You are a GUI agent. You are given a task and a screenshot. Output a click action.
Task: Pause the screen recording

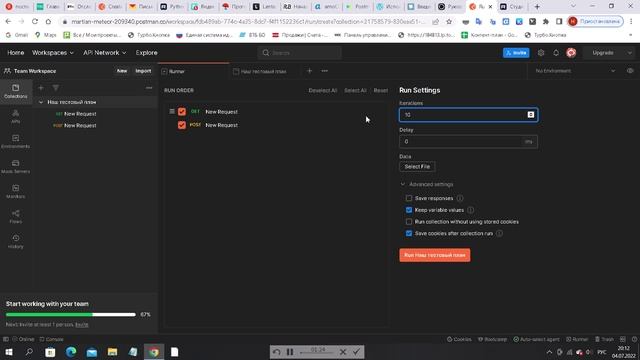[x=290, y=351]
